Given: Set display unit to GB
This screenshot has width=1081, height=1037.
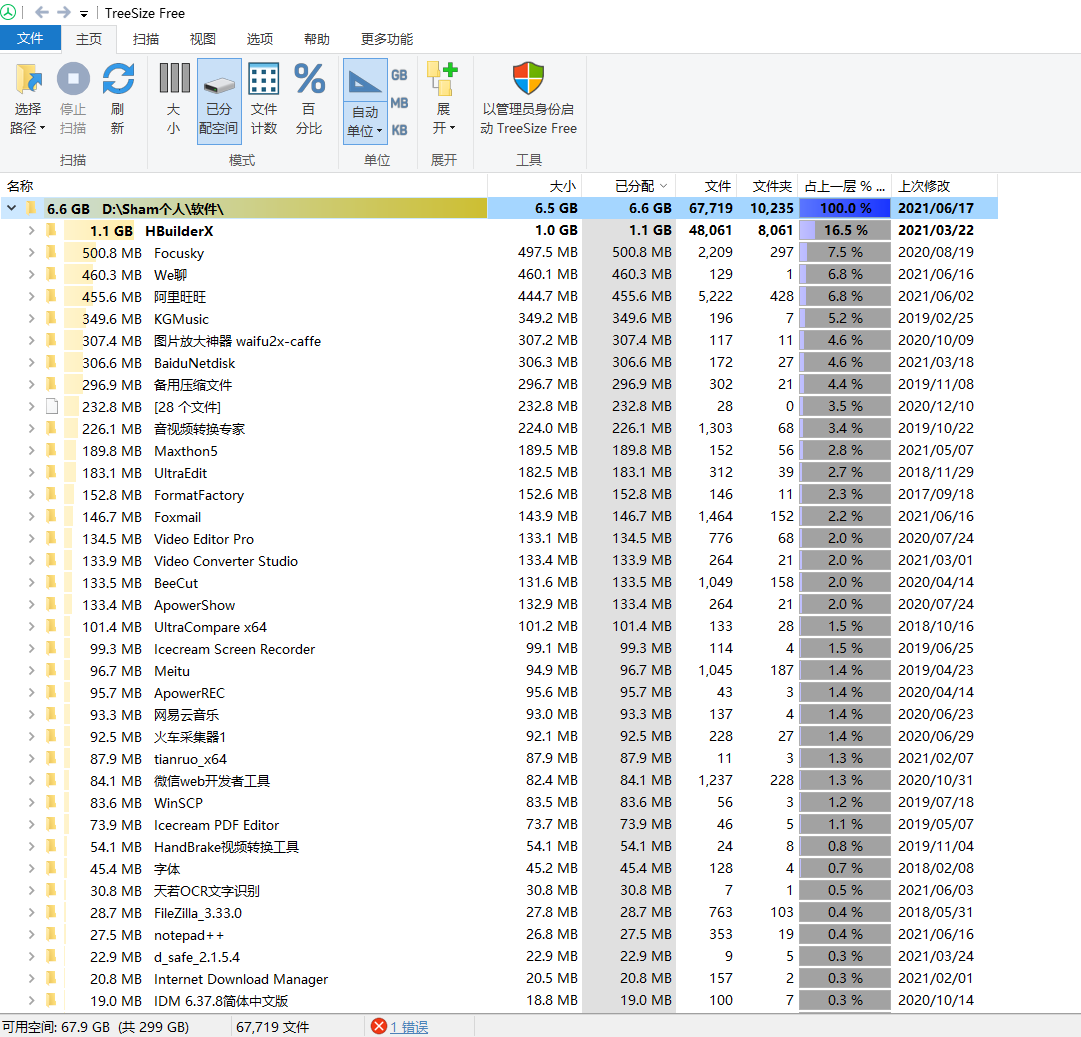Looking at the screenshot, I should click(400, 75).
